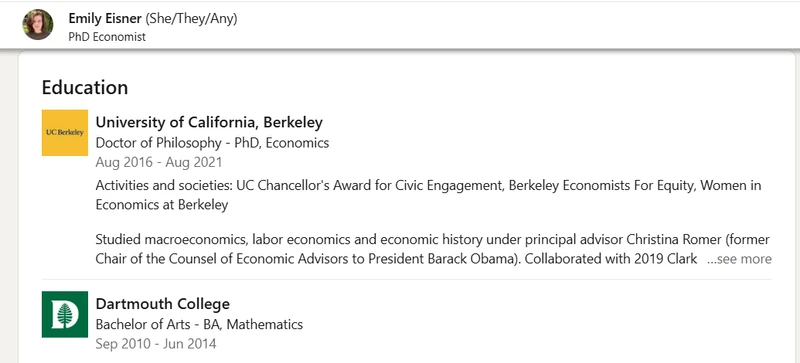Click the 'Aug 2016 - Aug 2021' date range
800x363 pixels.
tap(159, 162)
